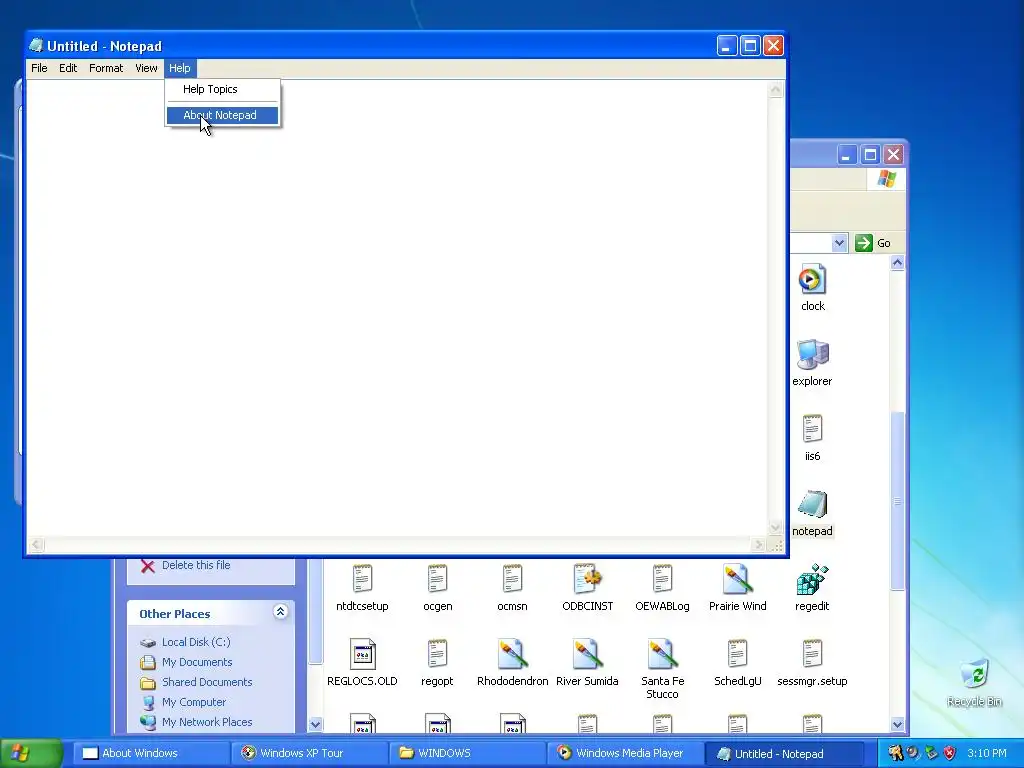Open Local Disk (C:) from Other Places

196,643
